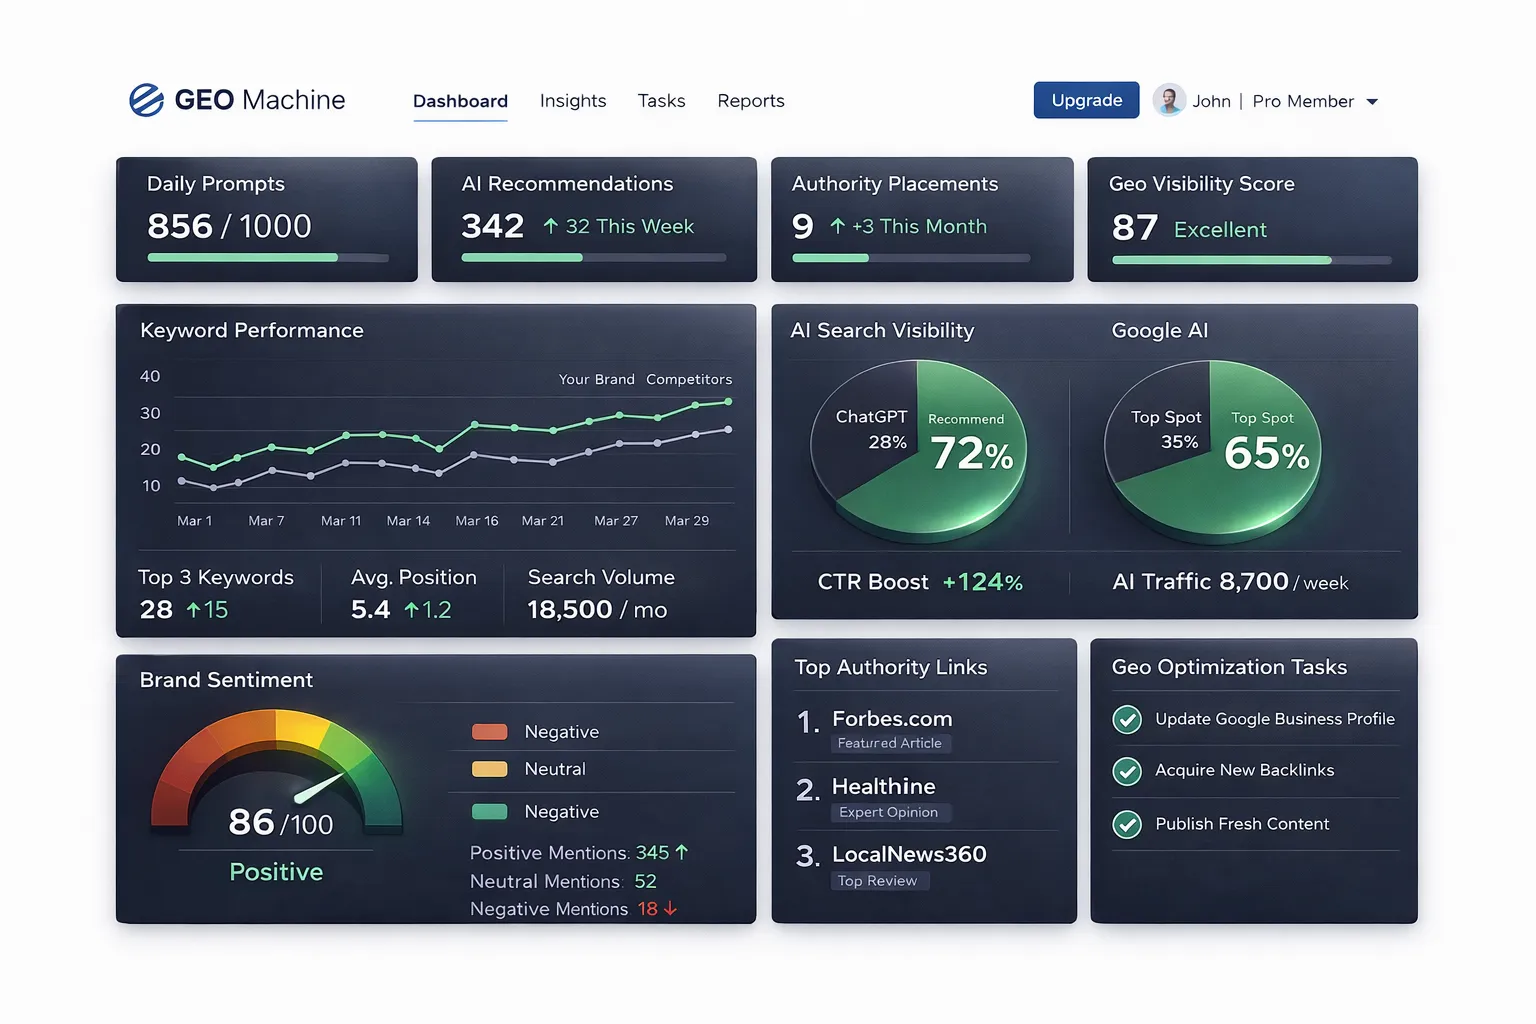The height and width of the screenshot is (1024, 1536).
Task: Expand the Geo Optimization Tasks panel
Action: (x=1228, y=667)
